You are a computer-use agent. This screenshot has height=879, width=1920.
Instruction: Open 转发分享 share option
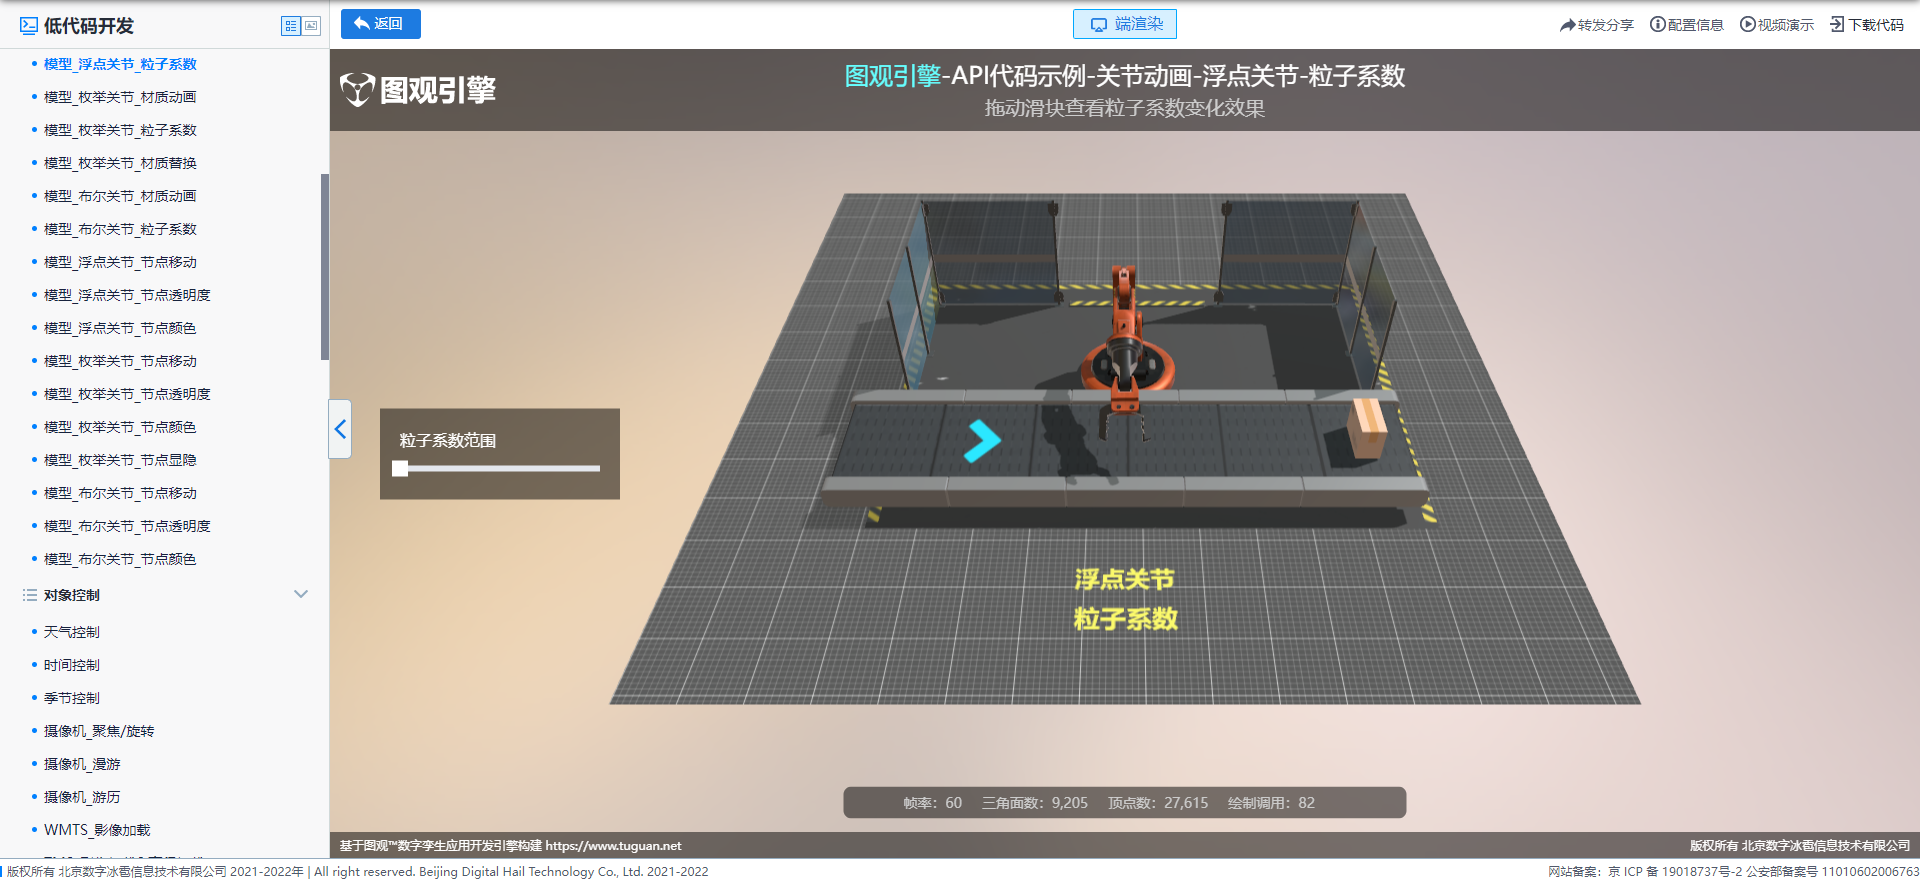[x=1596, y=25]
